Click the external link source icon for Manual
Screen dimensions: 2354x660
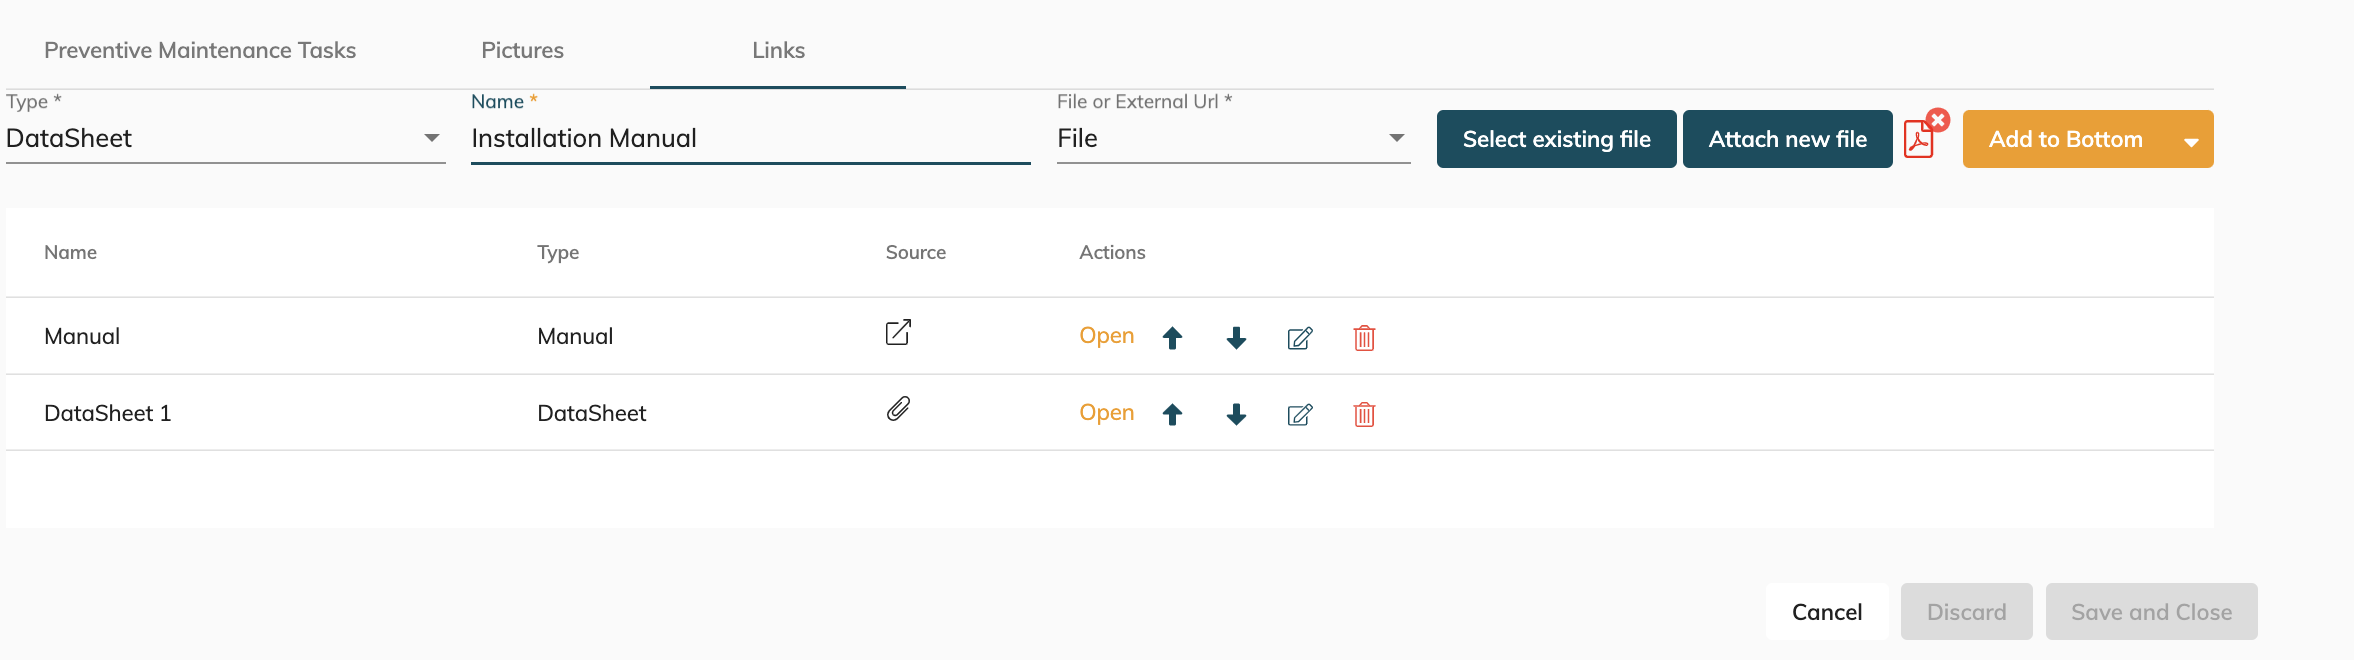(x=898, y=333)
